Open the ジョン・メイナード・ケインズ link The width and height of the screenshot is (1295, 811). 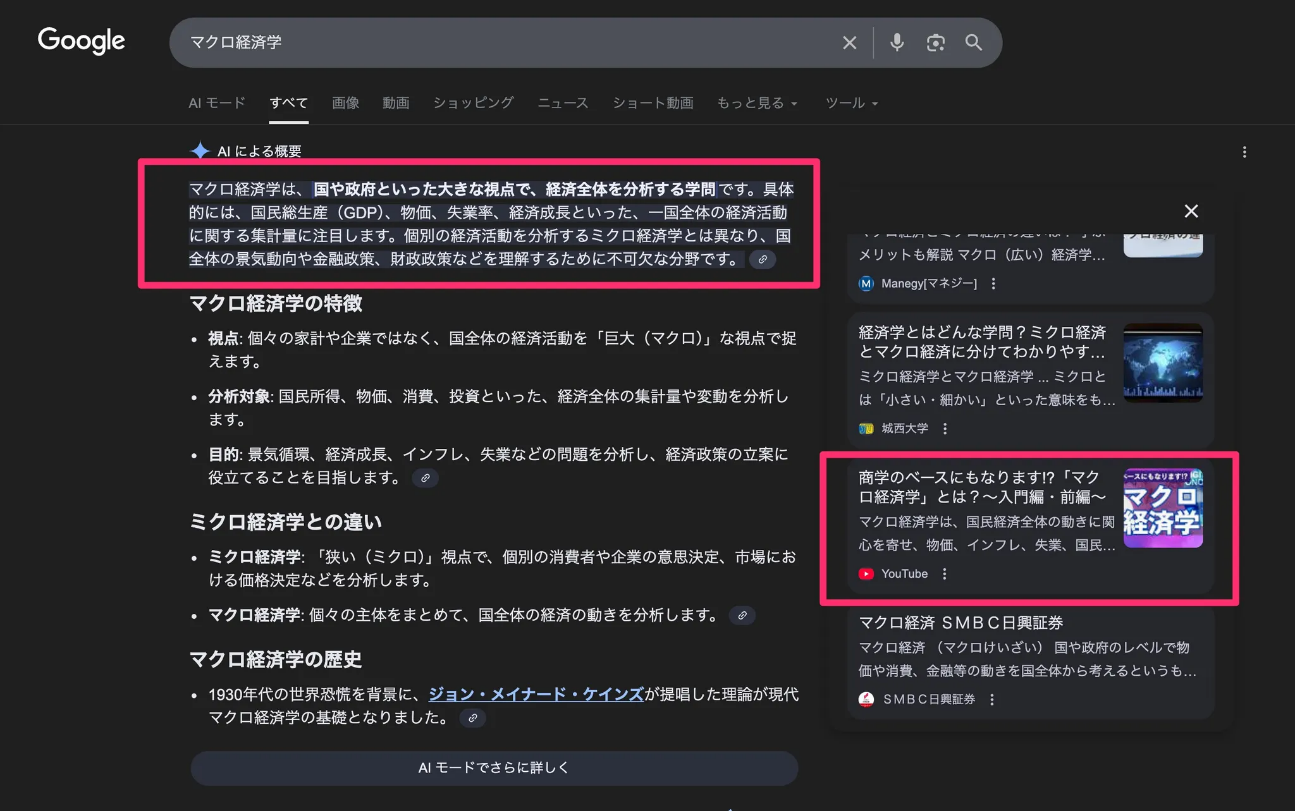point(535,694)
